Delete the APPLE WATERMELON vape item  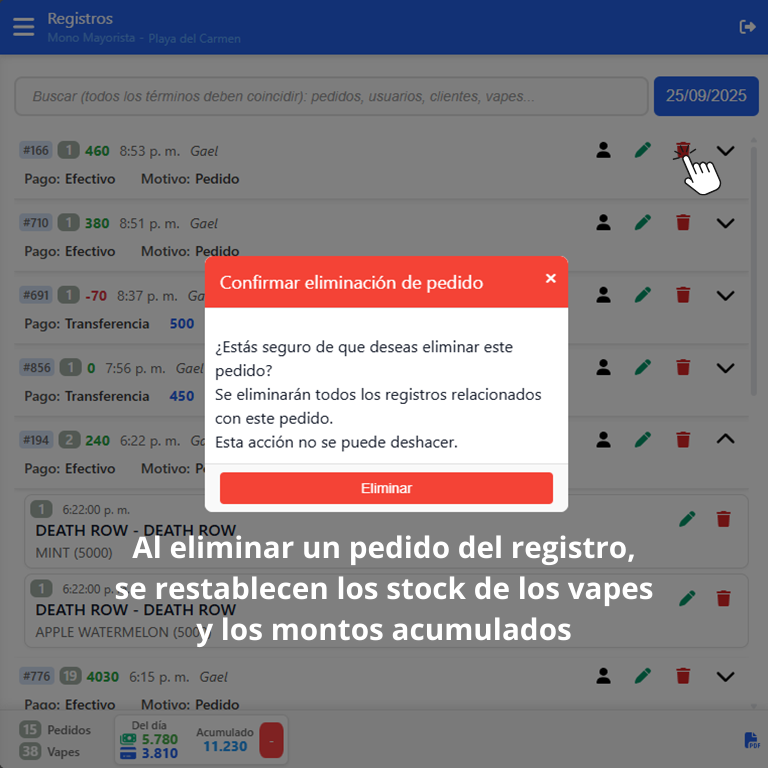coord(723,599)
